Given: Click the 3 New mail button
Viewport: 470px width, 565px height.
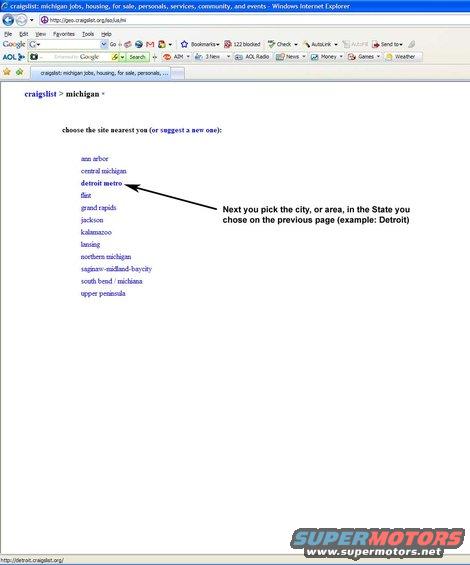Looking at the screenshot, I should (208, 57).
